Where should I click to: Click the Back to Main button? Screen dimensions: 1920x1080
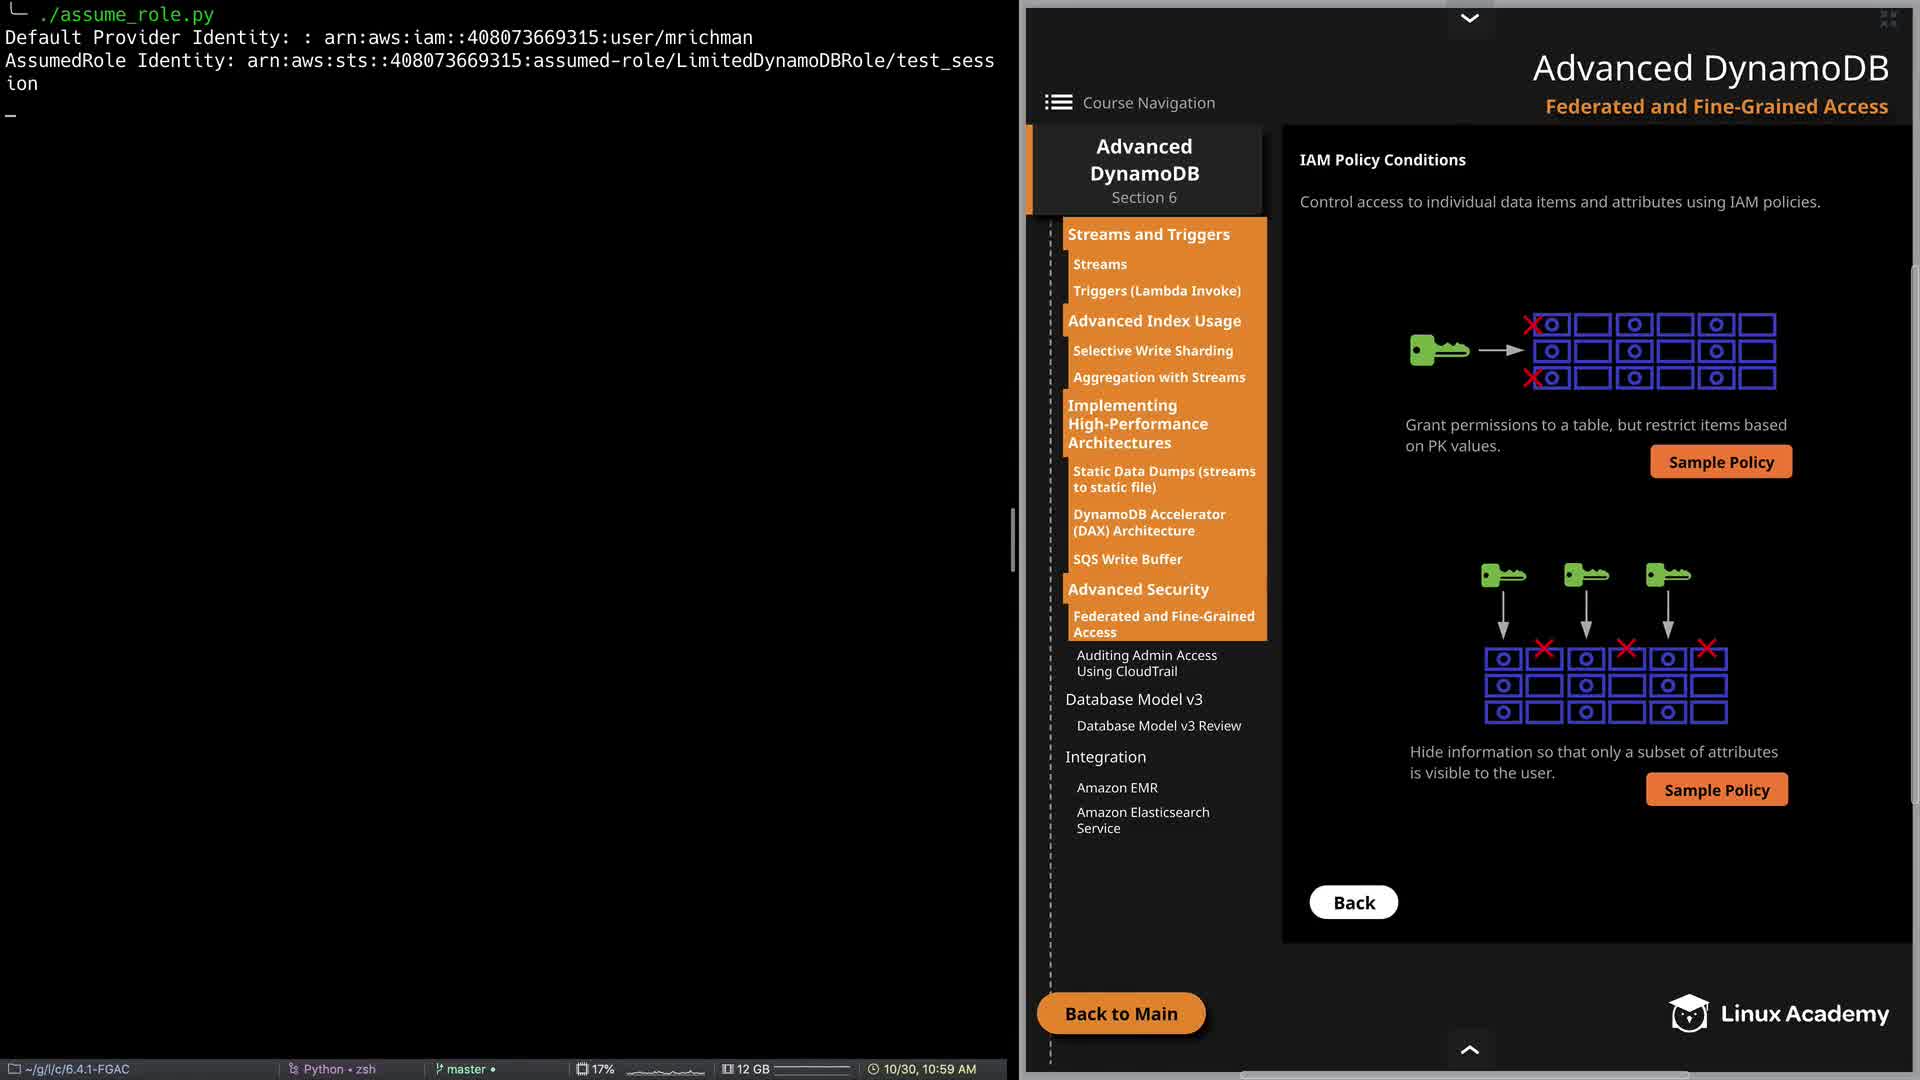[x=1120, y=1013]
